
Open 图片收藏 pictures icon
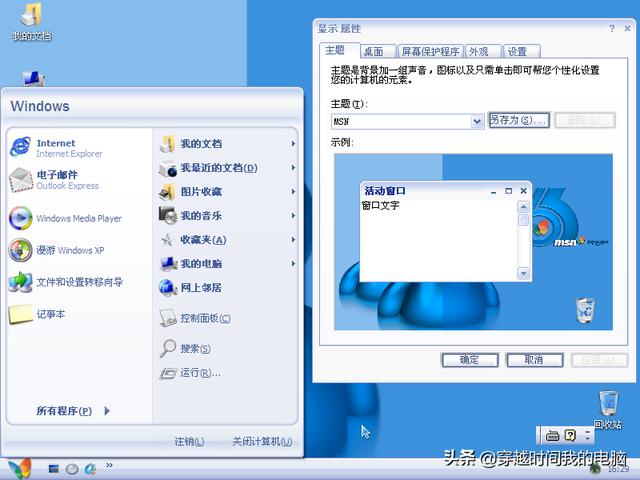(167, 192)
